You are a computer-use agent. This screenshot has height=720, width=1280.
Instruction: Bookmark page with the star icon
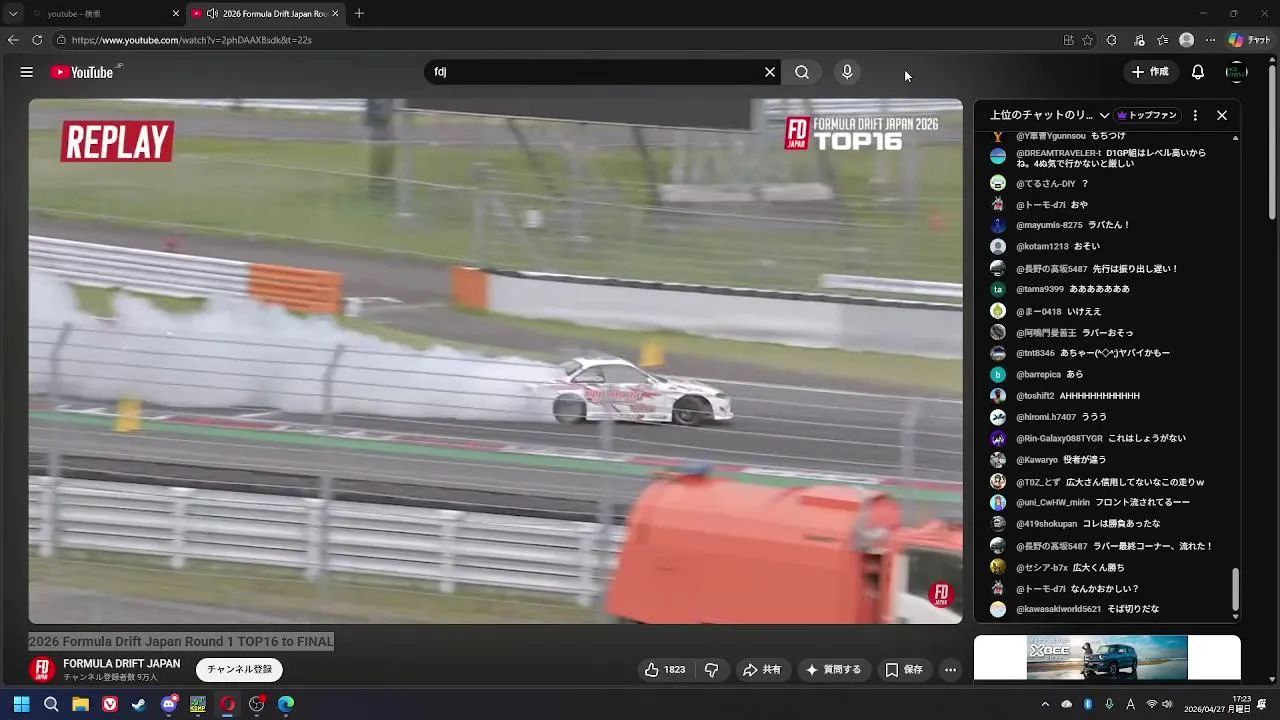click(1088, 40)
